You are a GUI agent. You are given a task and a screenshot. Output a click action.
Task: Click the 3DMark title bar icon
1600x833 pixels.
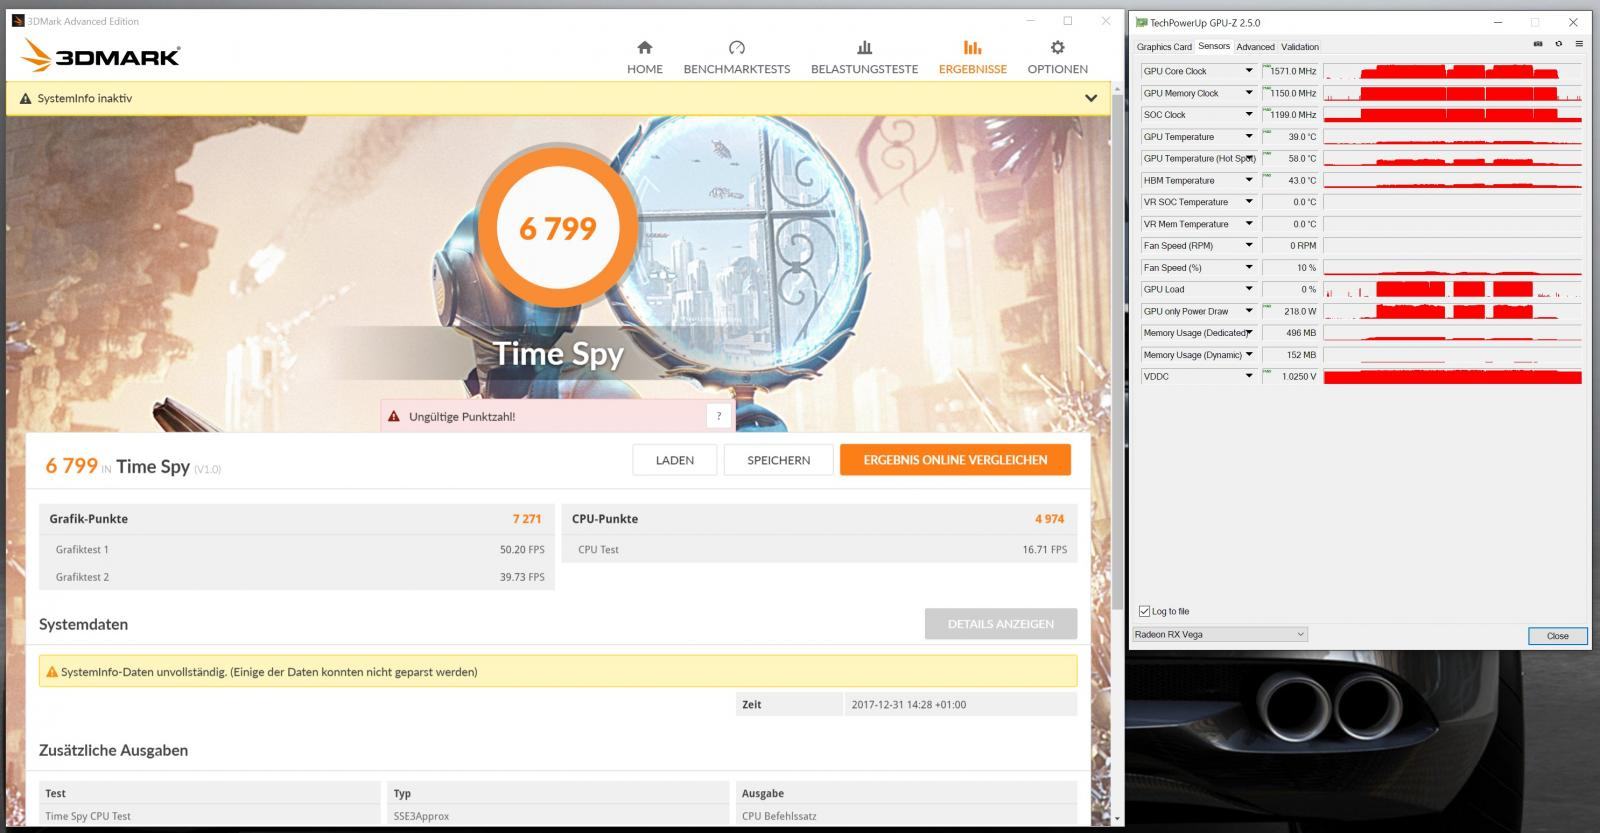coord(18,21)
